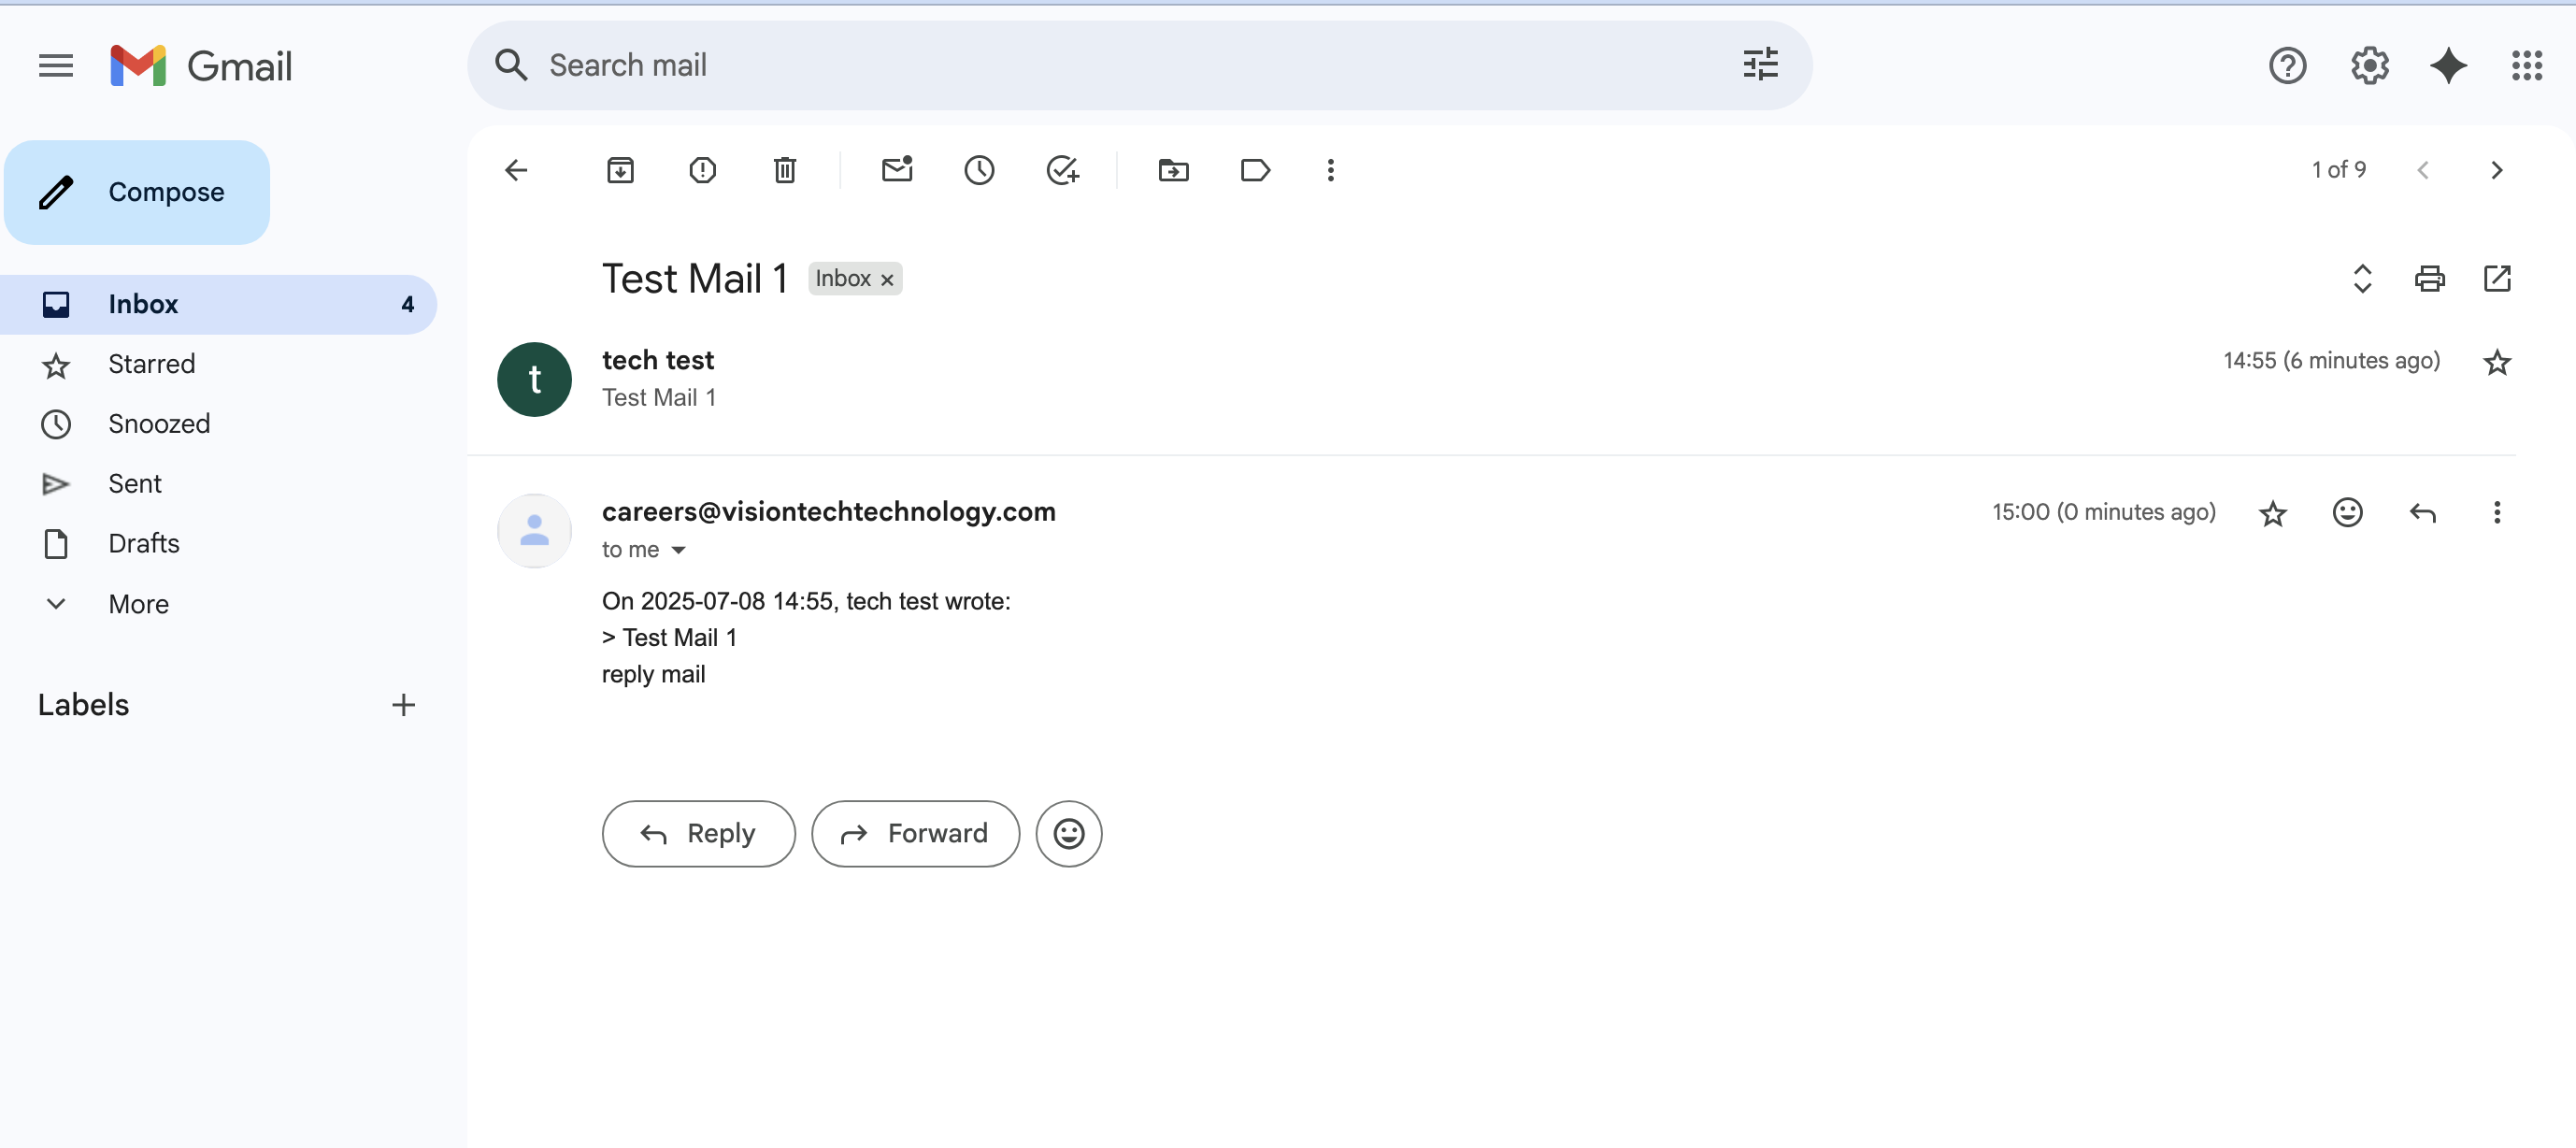Screen dimensions: 2576x1148
Task: Click the Forward button
Action: click(x=915, y=833)
